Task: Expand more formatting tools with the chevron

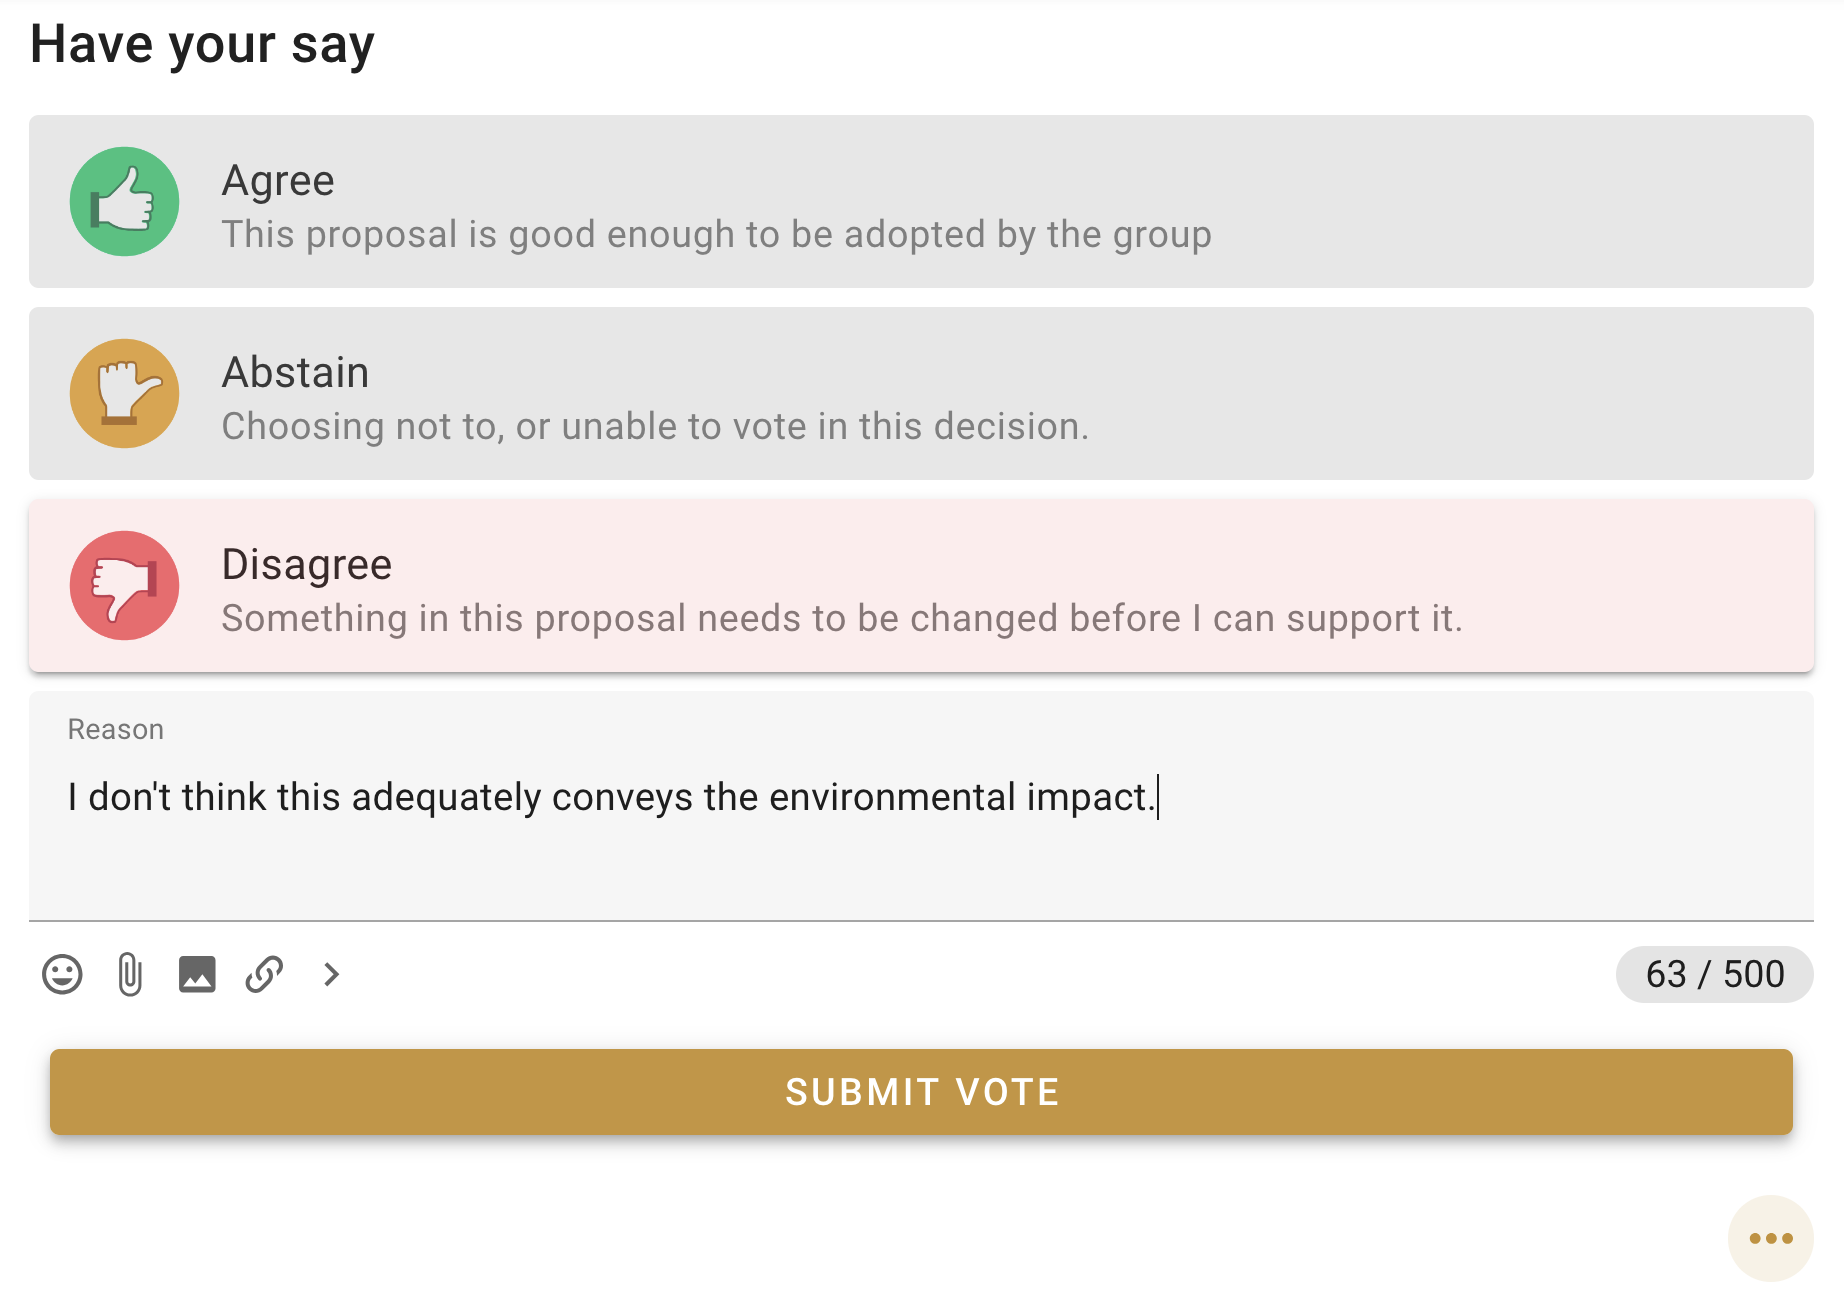Action: tap(332, 974)
